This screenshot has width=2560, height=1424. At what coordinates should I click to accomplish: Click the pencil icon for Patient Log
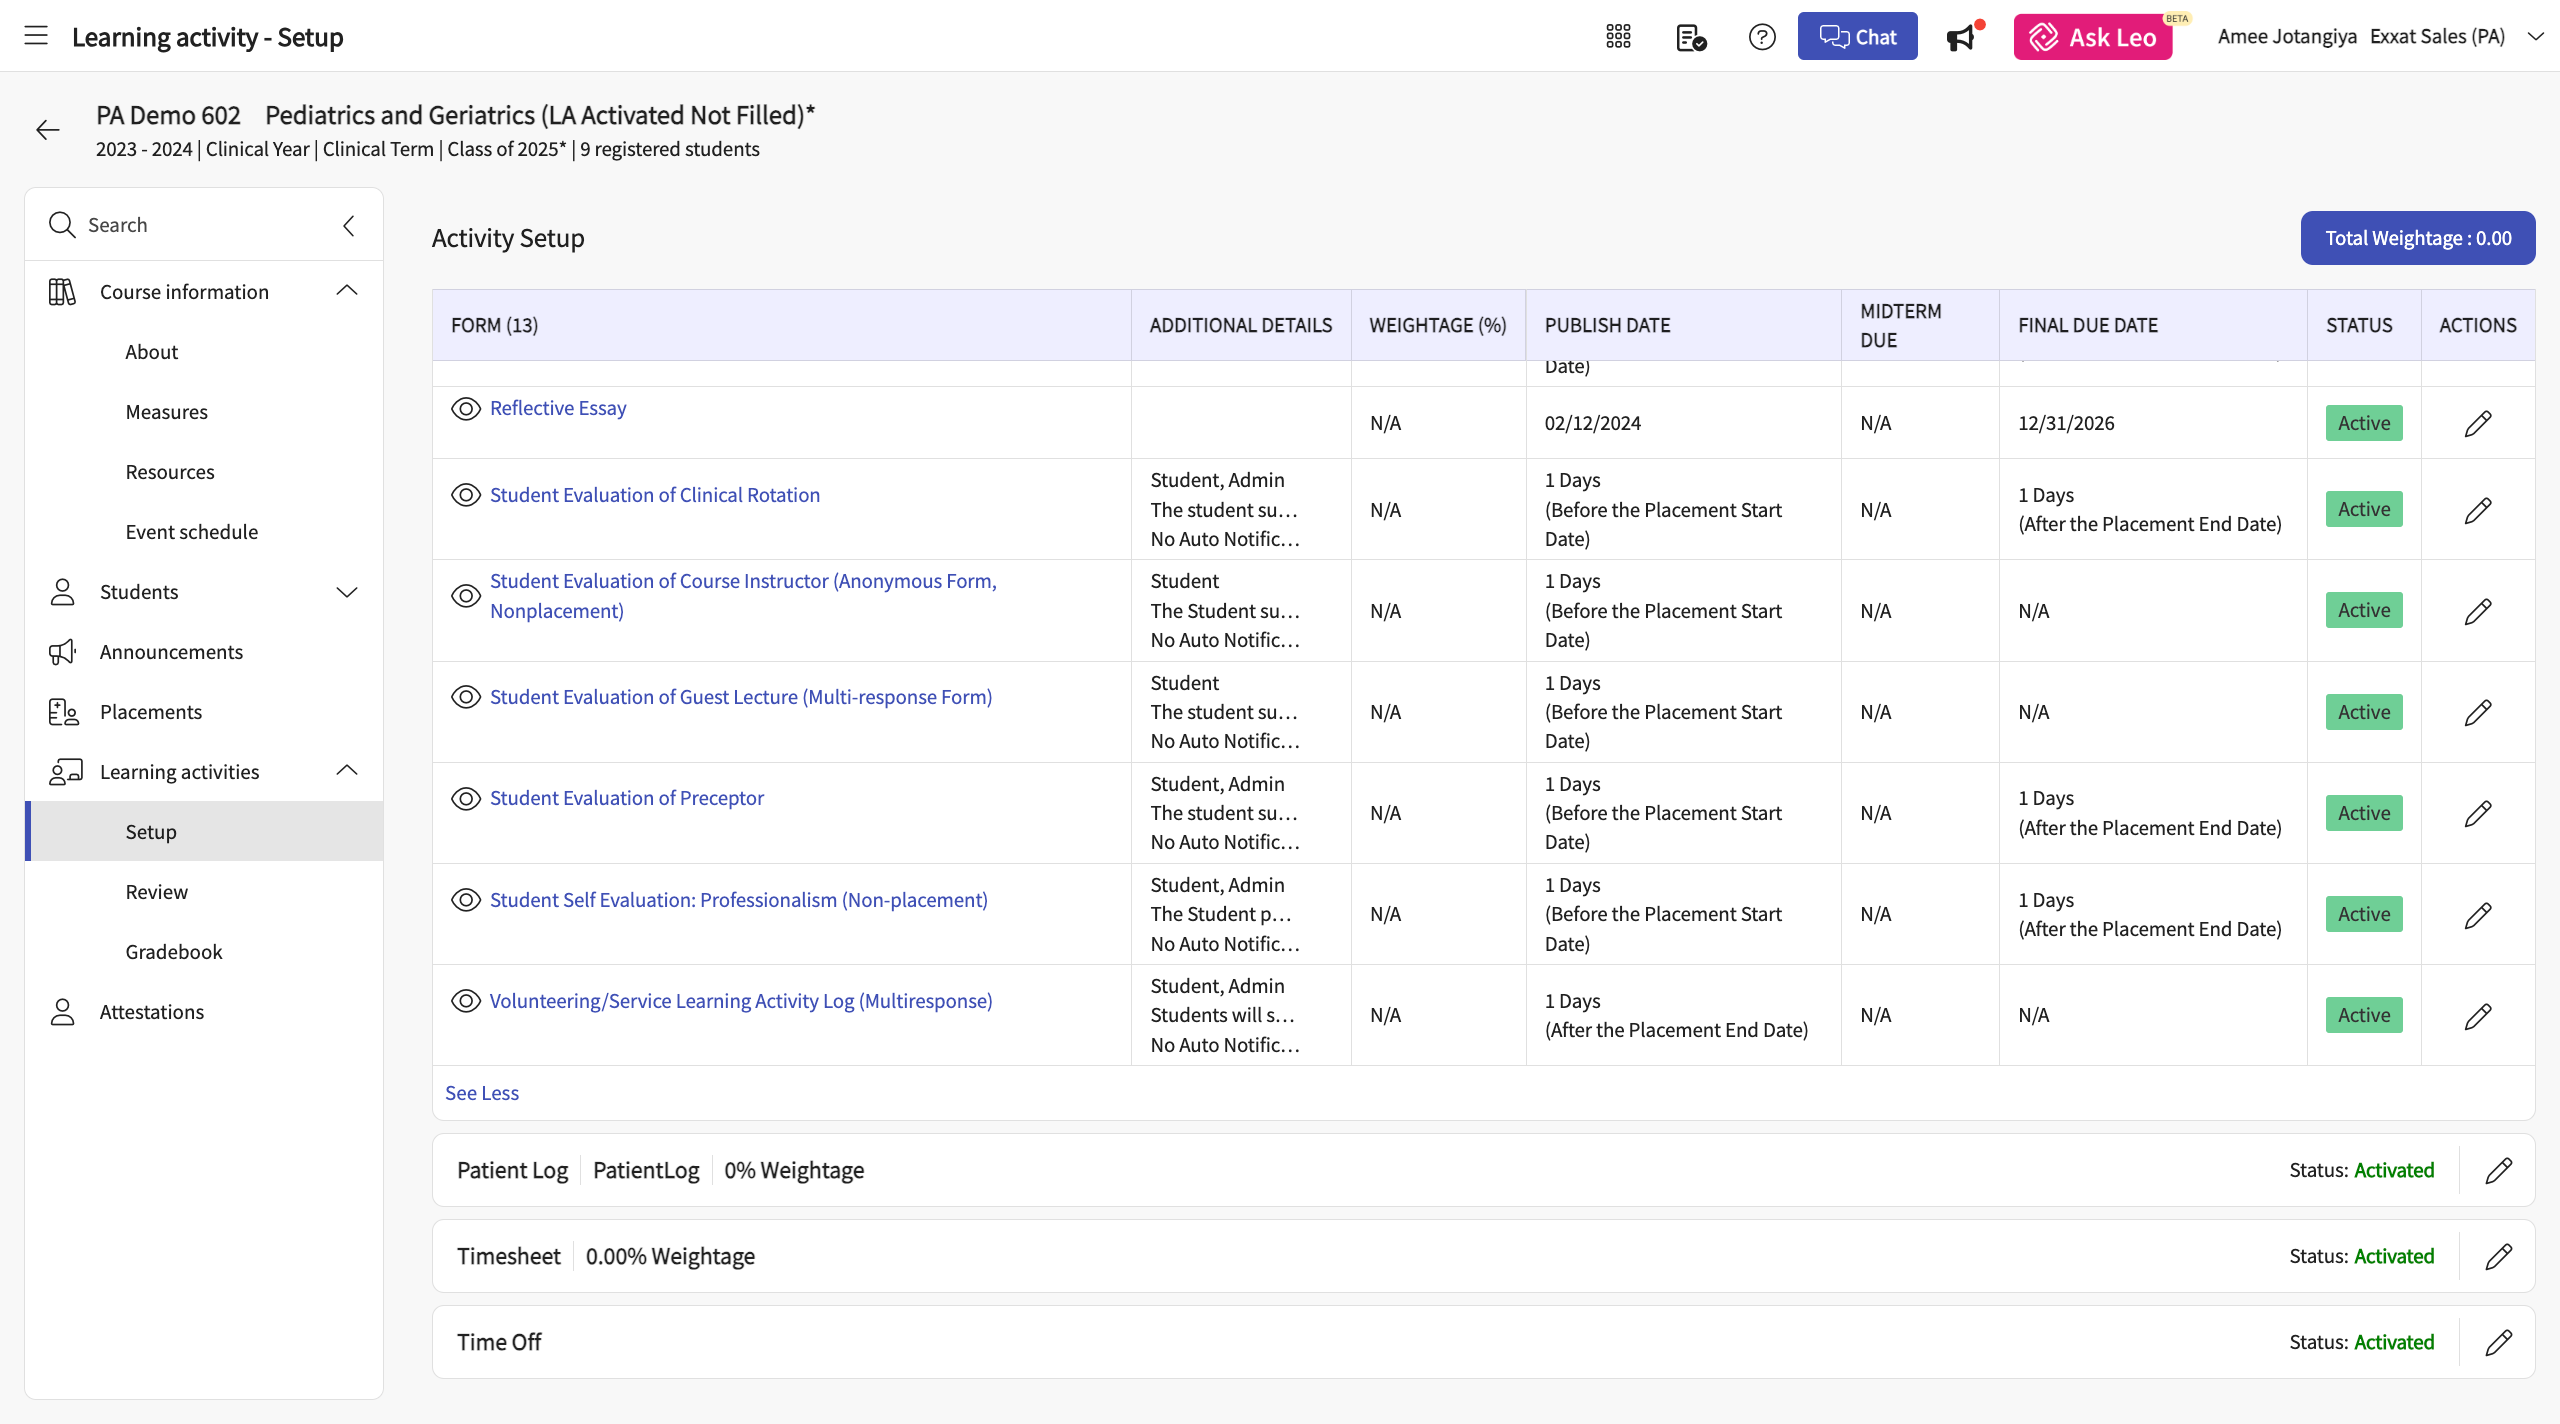tap(2498, 1170)
